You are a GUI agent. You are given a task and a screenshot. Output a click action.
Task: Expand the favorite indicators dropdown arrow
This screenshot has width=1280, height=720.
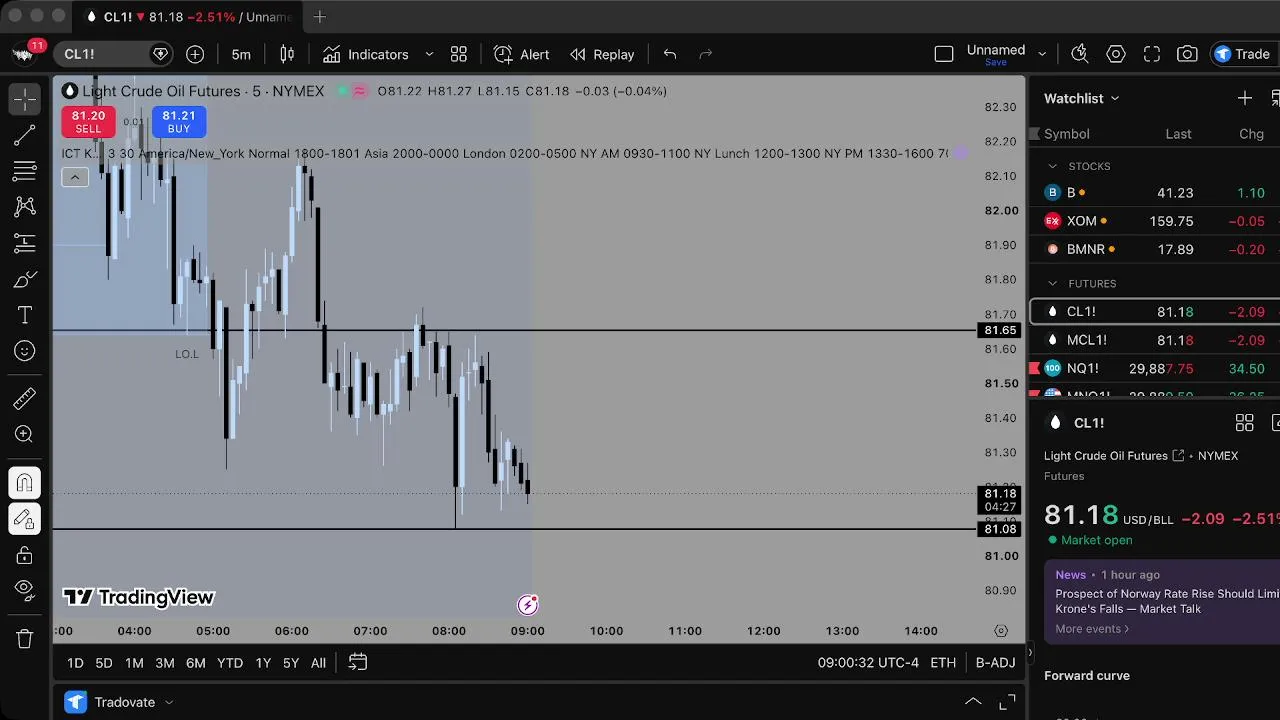coord(429,54)
